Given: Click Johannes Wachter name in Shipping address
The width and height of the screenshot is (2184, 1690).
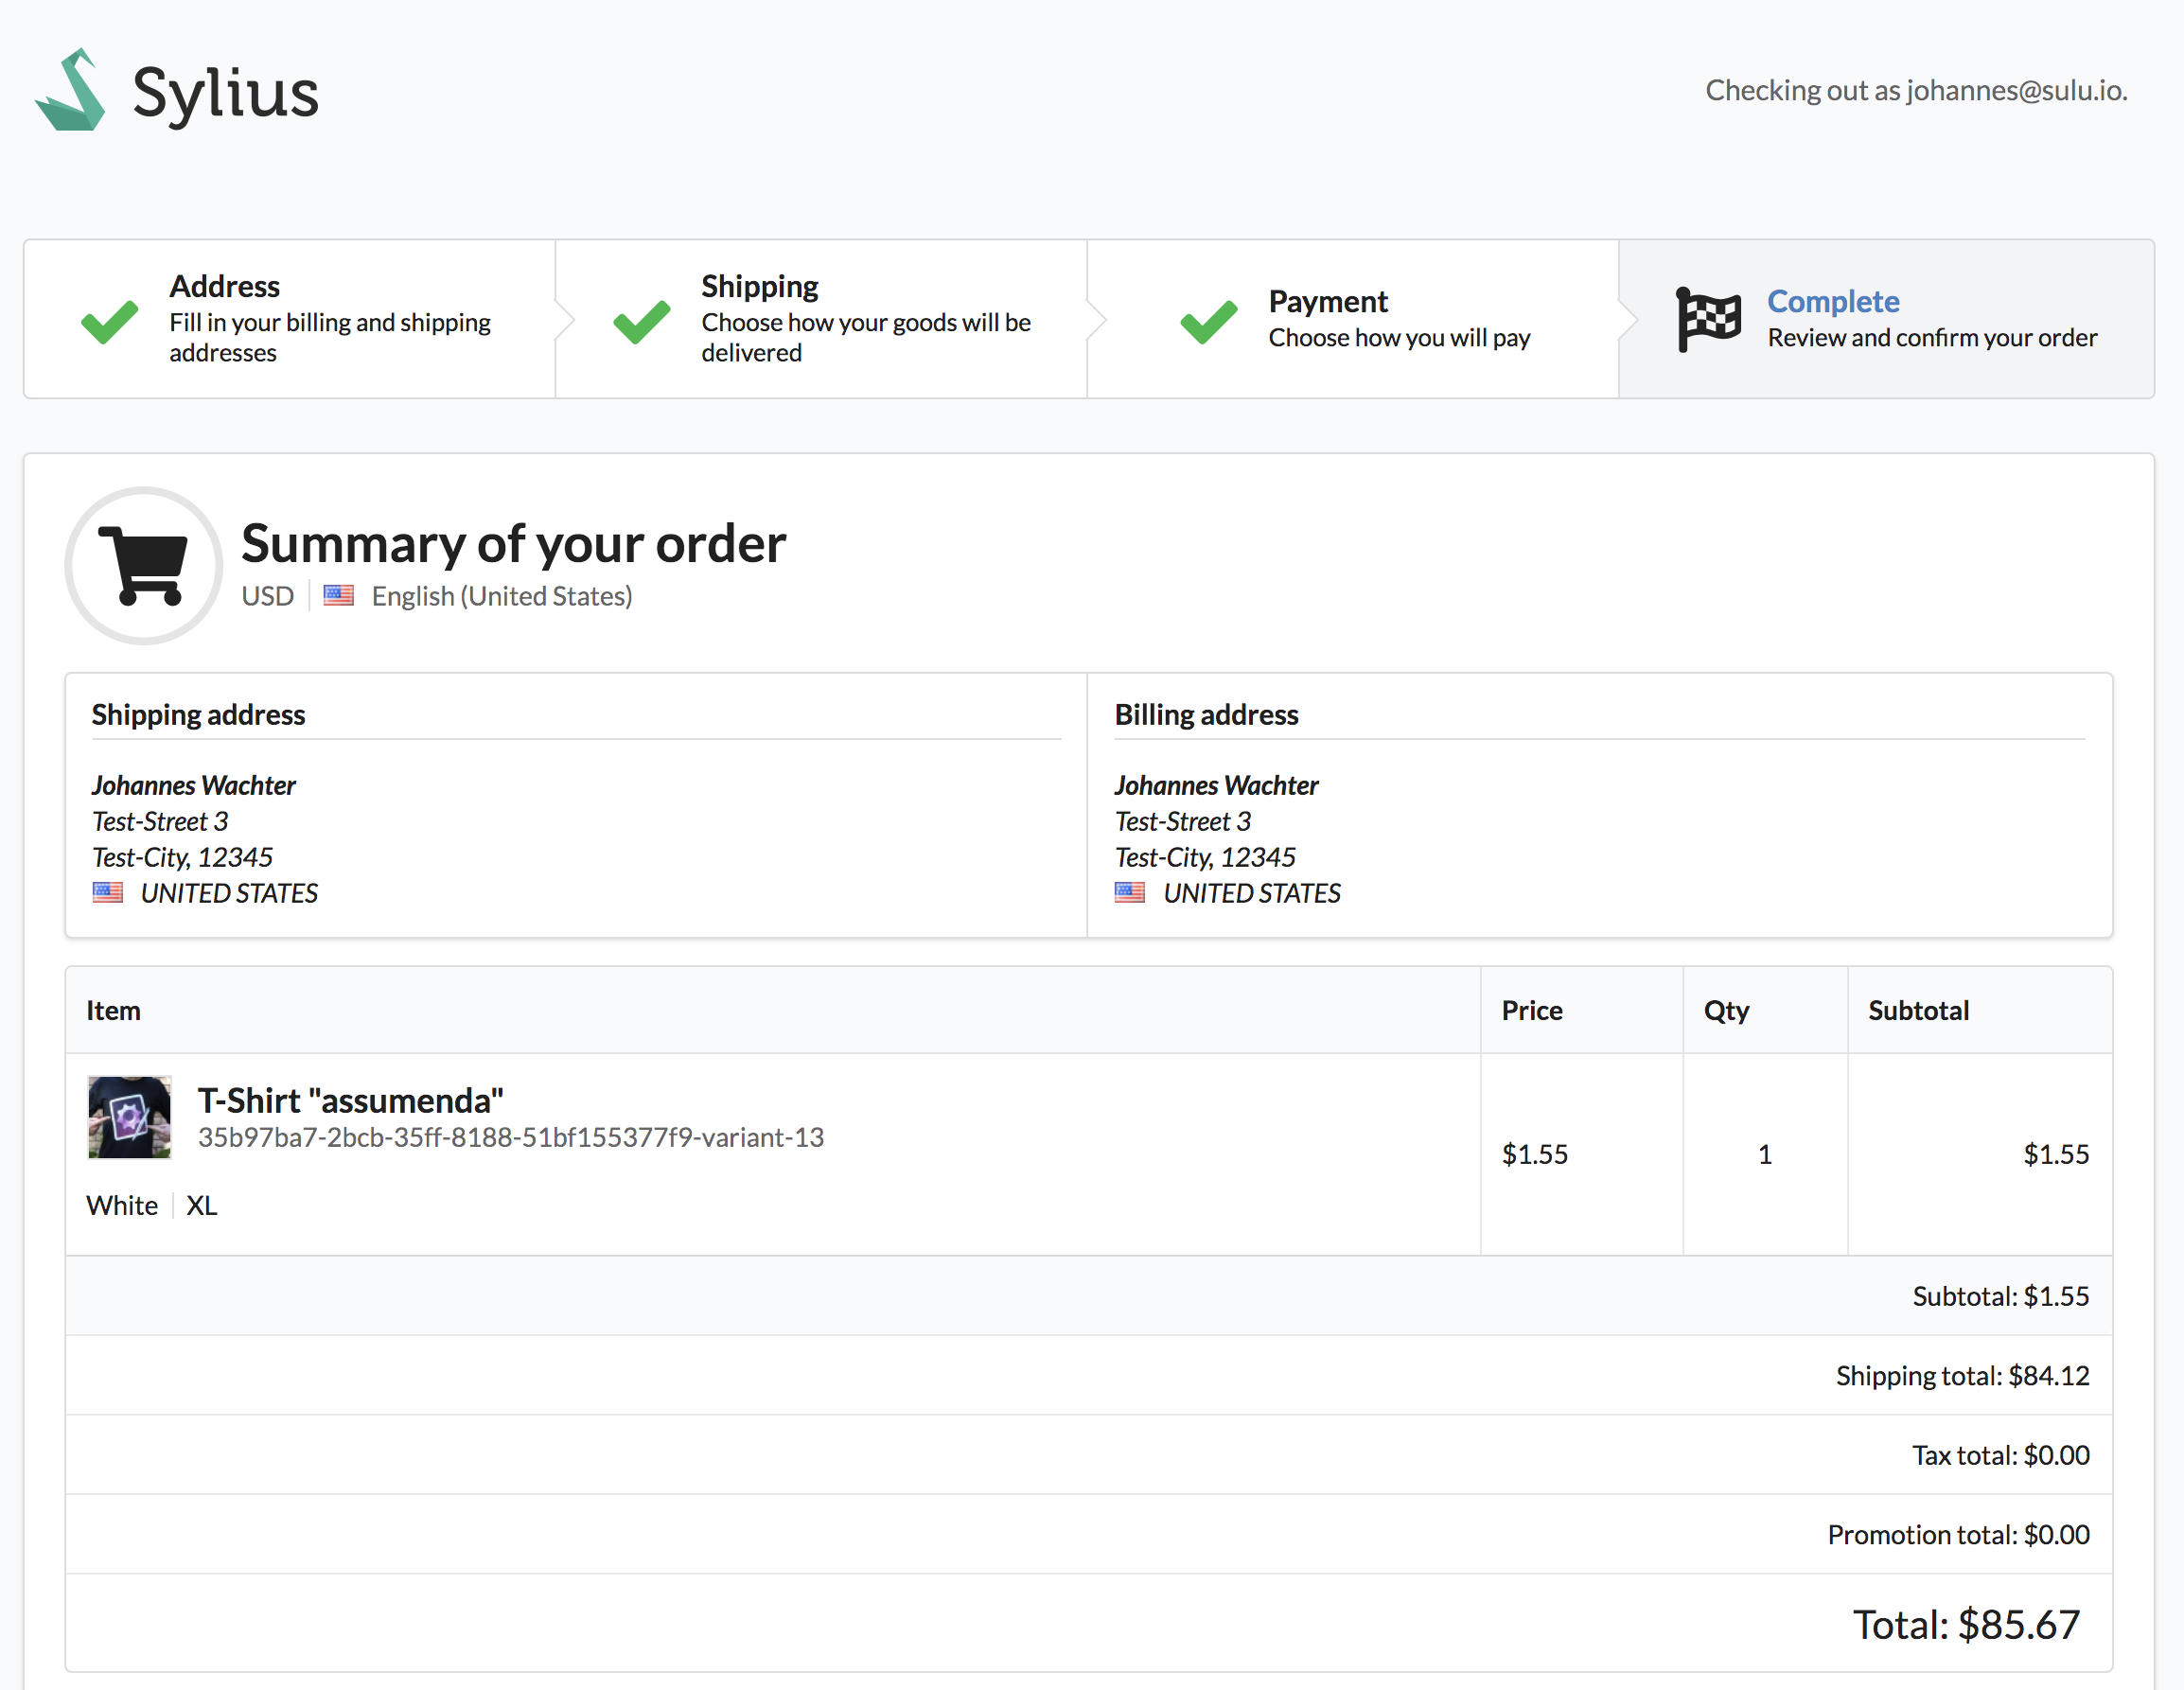Looking at the screenshot, I should (x=193, y=785).
